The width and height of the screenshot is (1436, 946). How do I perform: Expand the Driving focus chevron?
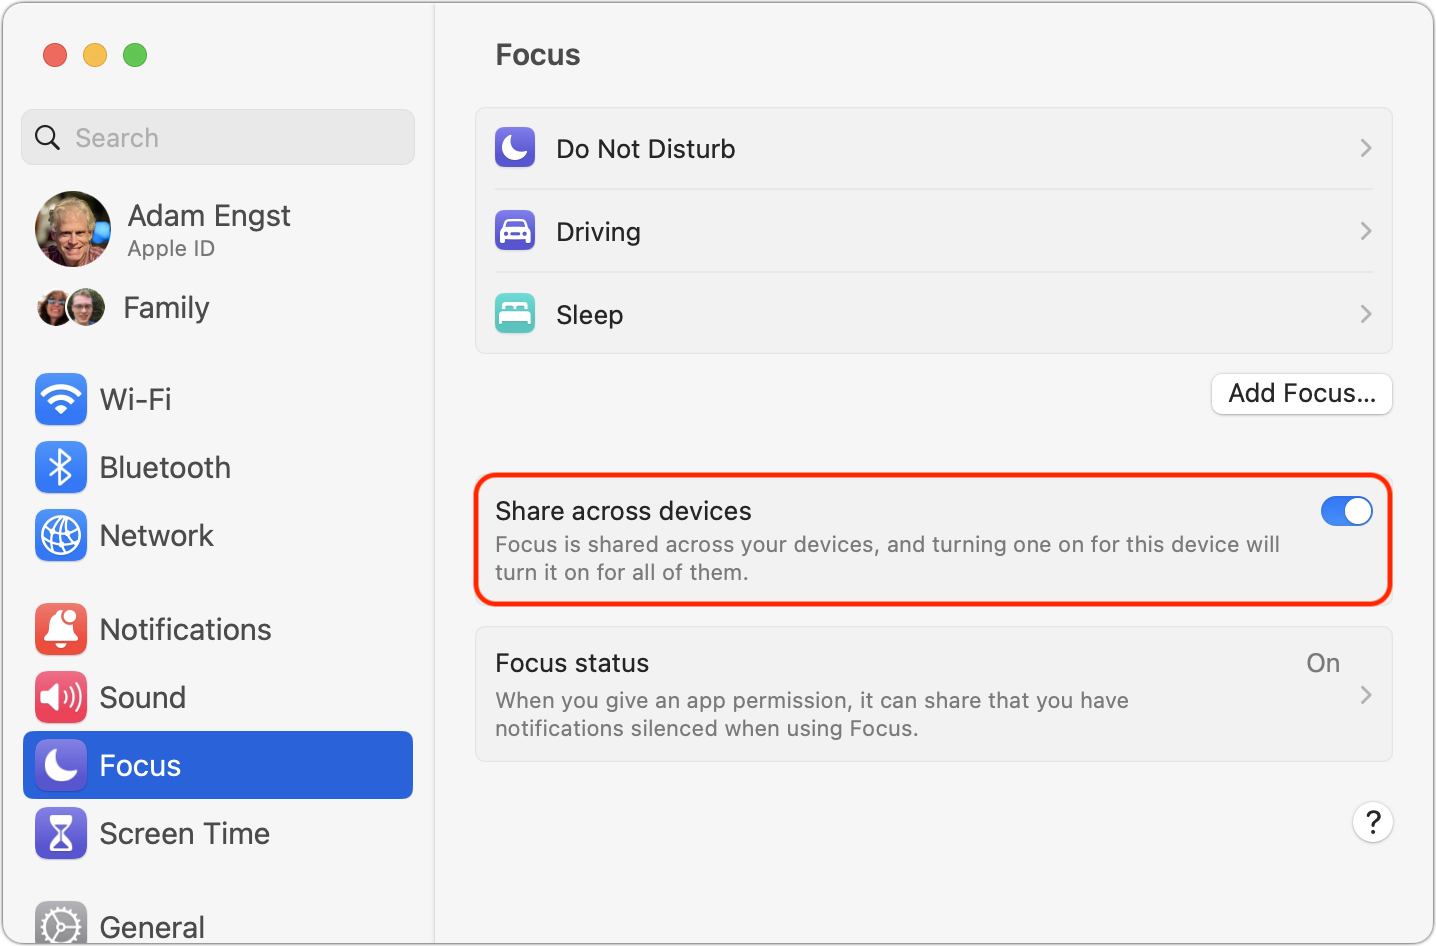point(1366,231)
